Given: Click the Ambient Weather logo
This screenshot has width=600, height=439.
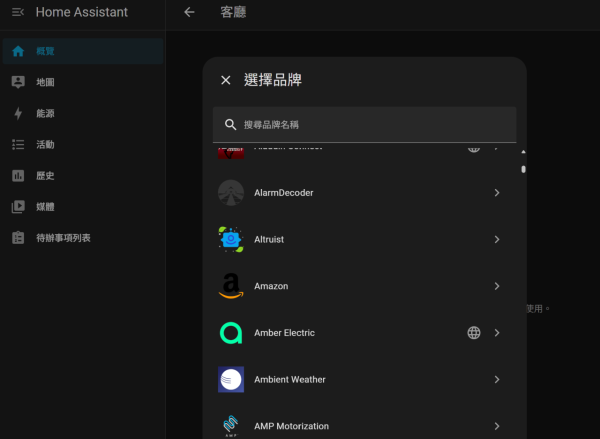Looking at the screenshot, I should 231,379.
